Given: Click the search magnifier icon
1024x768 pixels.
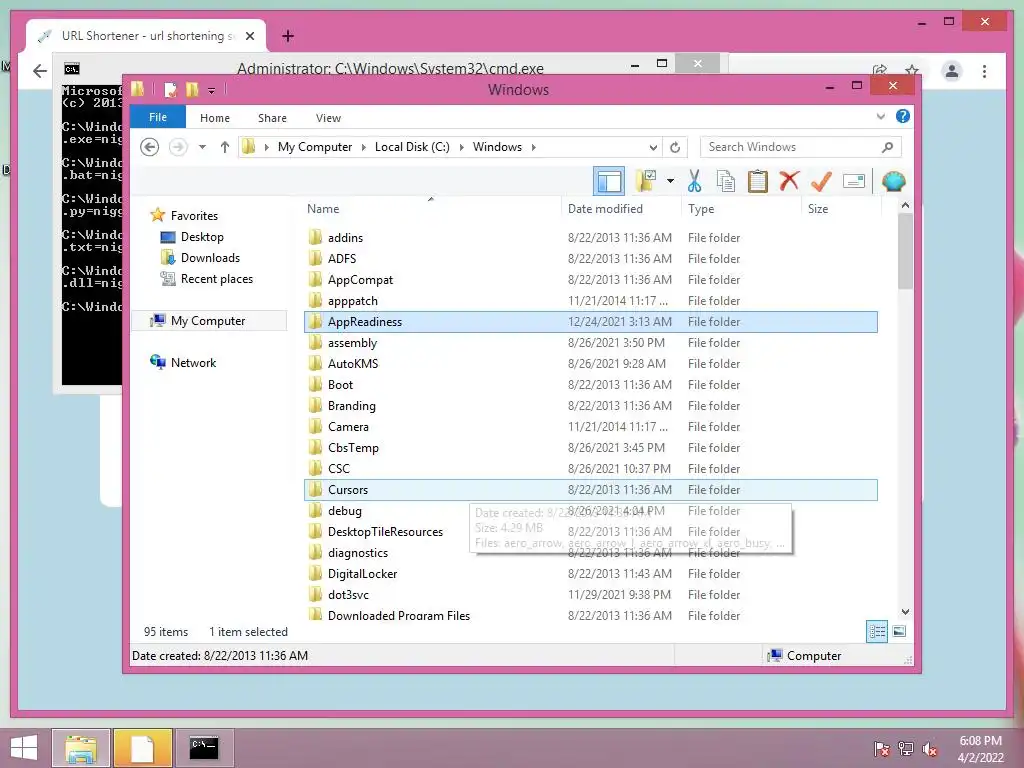Looking at the screenshot, I should 888,147.
